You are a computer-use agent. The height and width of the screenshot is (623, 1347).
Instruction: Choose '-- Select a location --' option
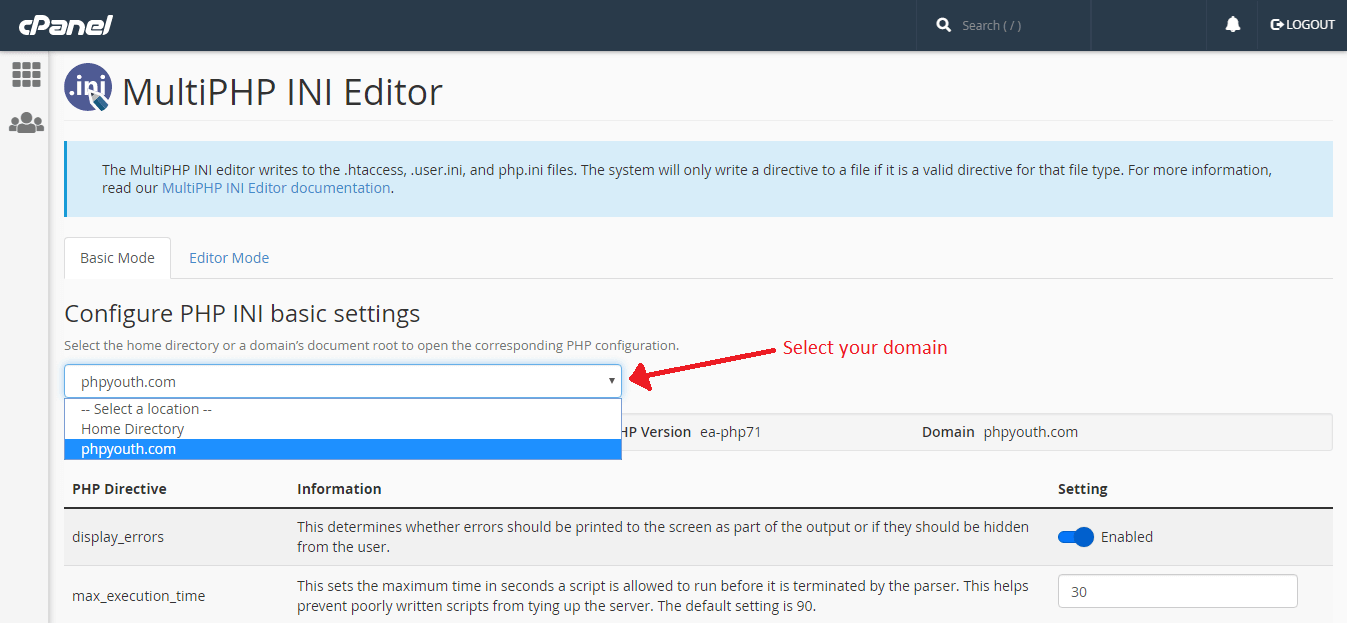click(343, 409)
